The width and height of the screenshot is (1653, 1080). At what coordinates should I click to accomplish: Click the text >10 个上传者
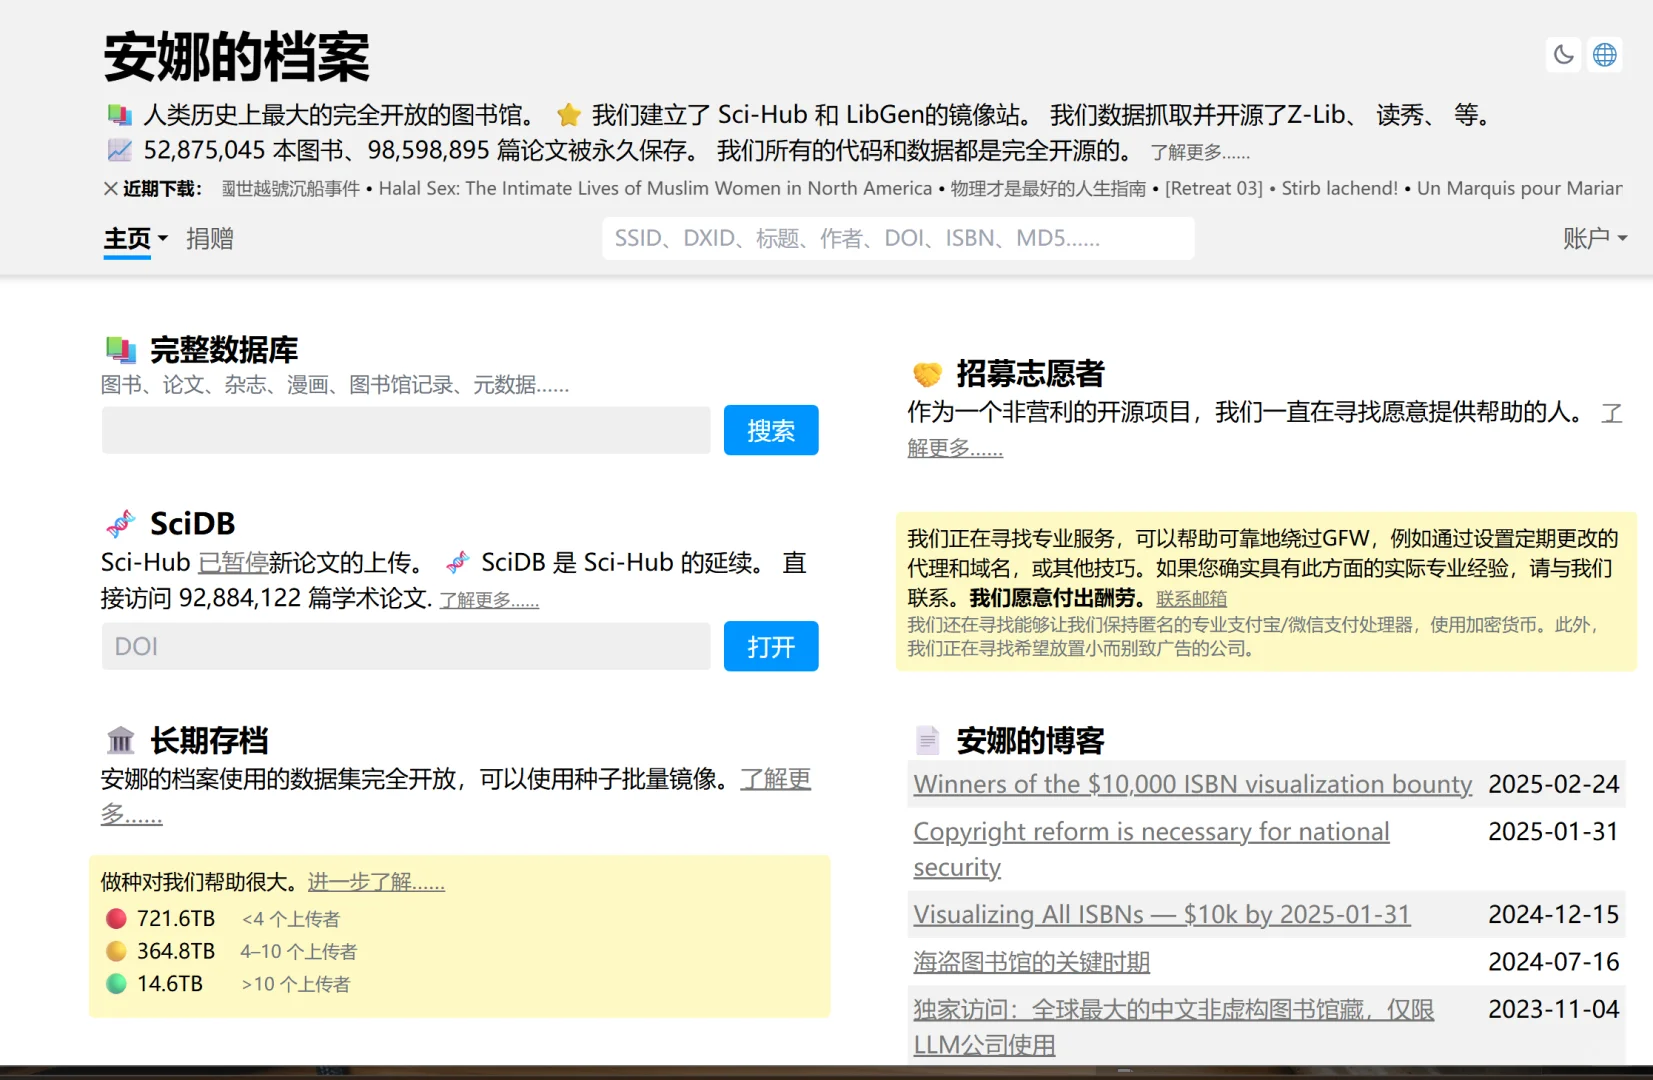(x=296, y=984)
